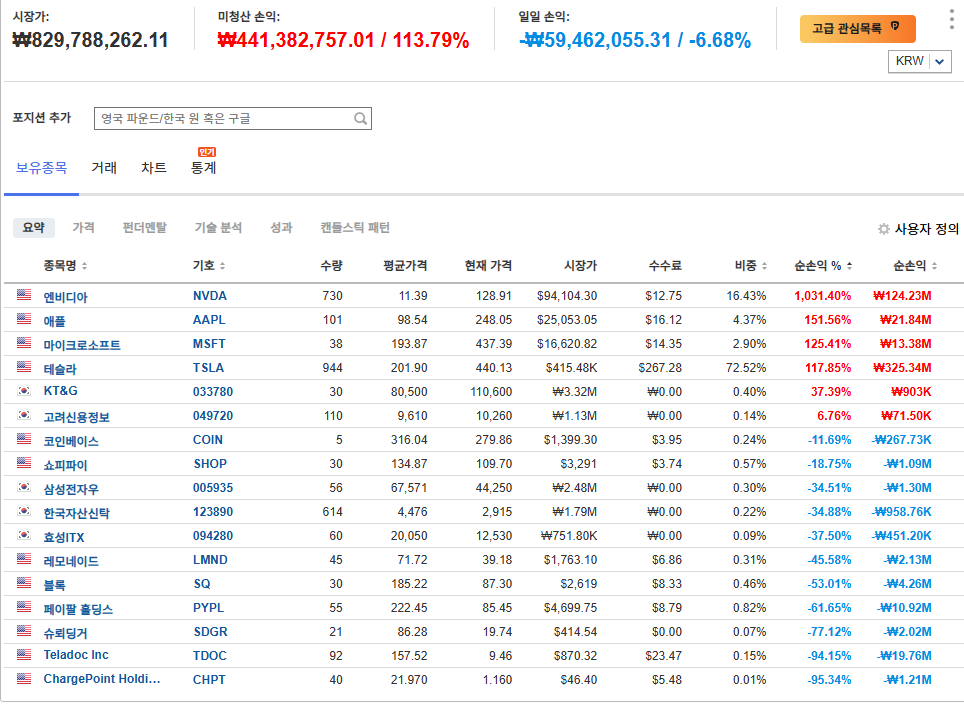This screenshot has height=704, width=964.
Task: Click the US flag in the CHPT row
Action: [24, 678]
